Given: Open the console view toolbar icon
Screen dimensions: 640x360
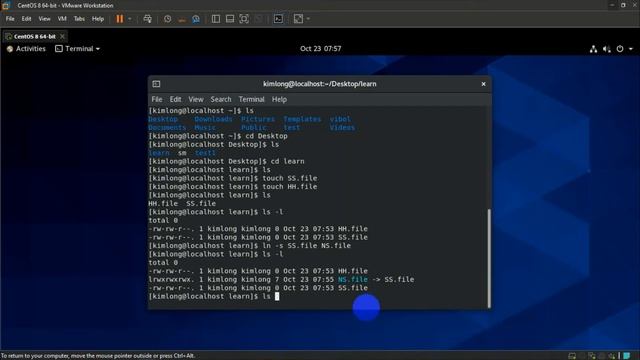Looking at the screenshot, I should pyautogui.click(x=278, y=19).
